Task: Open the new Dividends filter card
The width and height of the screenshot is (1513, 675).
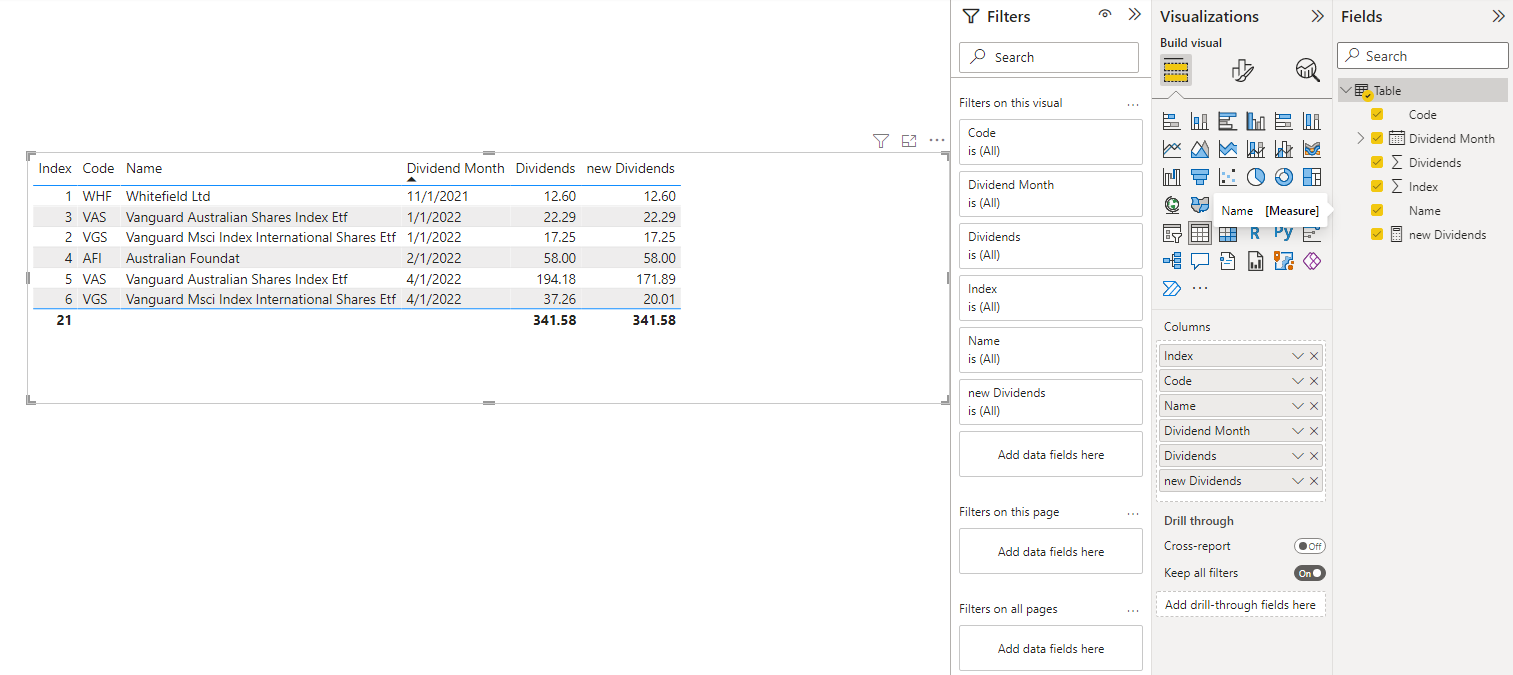Action: coord(1050,402)
